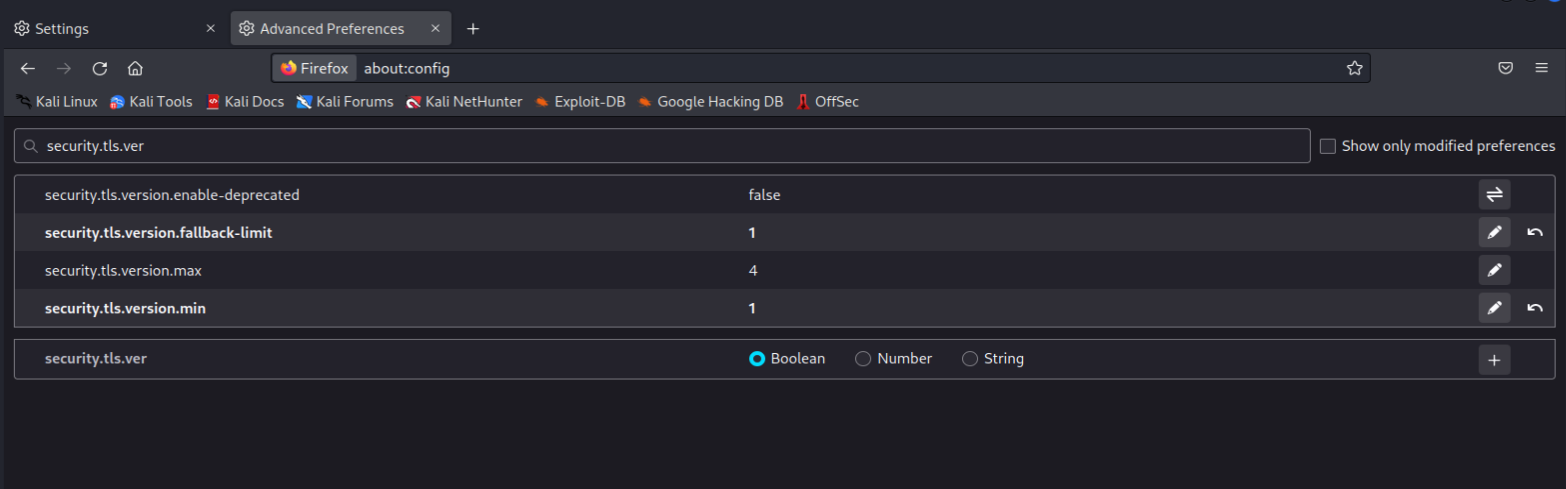The height and width of the screenshot is (489, 1566).
Task: Open Firefox hamburger application menu
Action: pyautogui.click(x=1541, y=68)
